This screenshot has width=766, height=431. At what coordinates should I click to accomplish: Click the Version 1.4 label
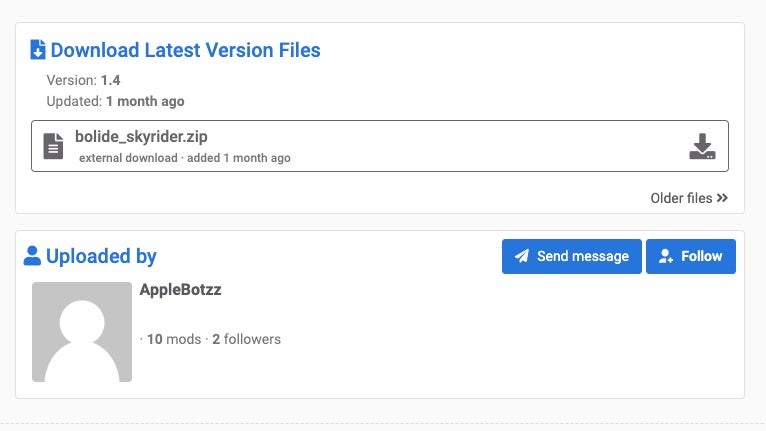click(83, 79)
